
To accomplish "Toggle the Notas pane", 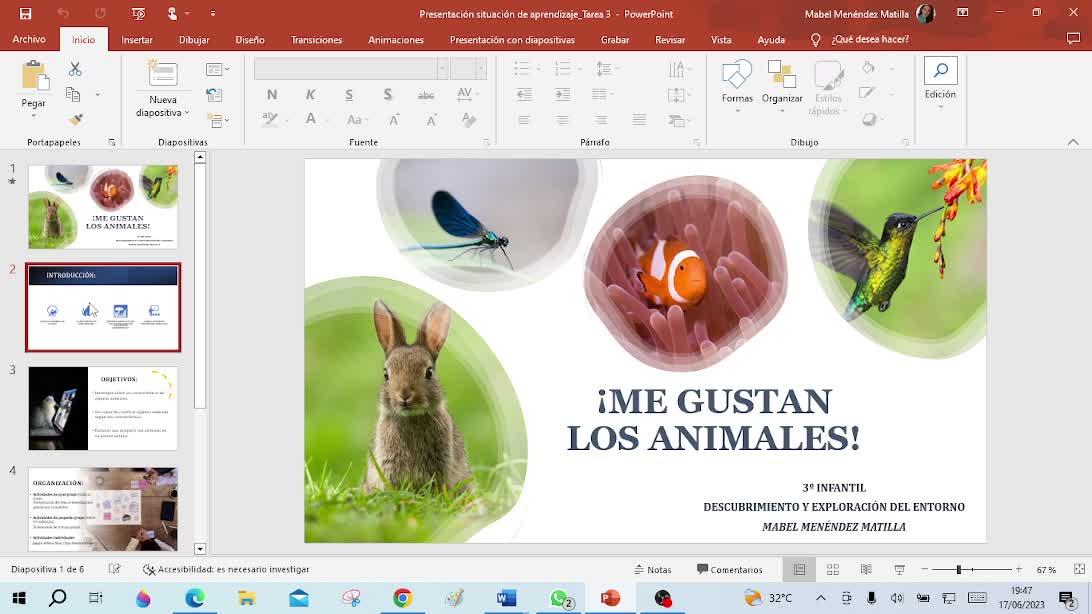I will [652, 570].
